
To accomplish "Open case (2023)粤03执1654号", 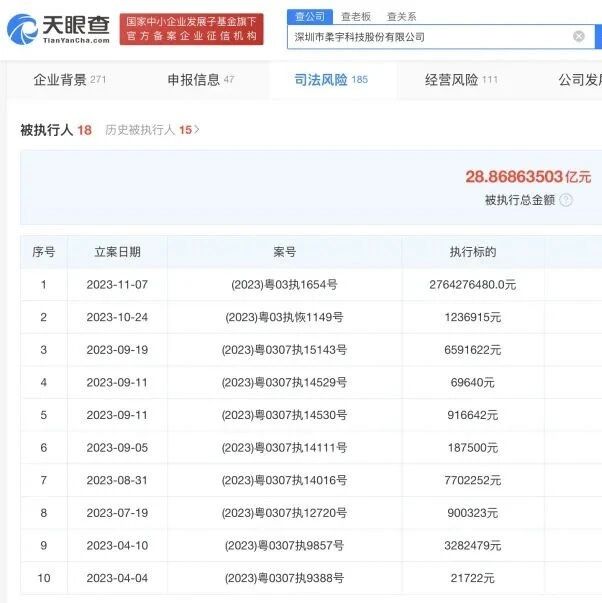I will click(284, 285).
